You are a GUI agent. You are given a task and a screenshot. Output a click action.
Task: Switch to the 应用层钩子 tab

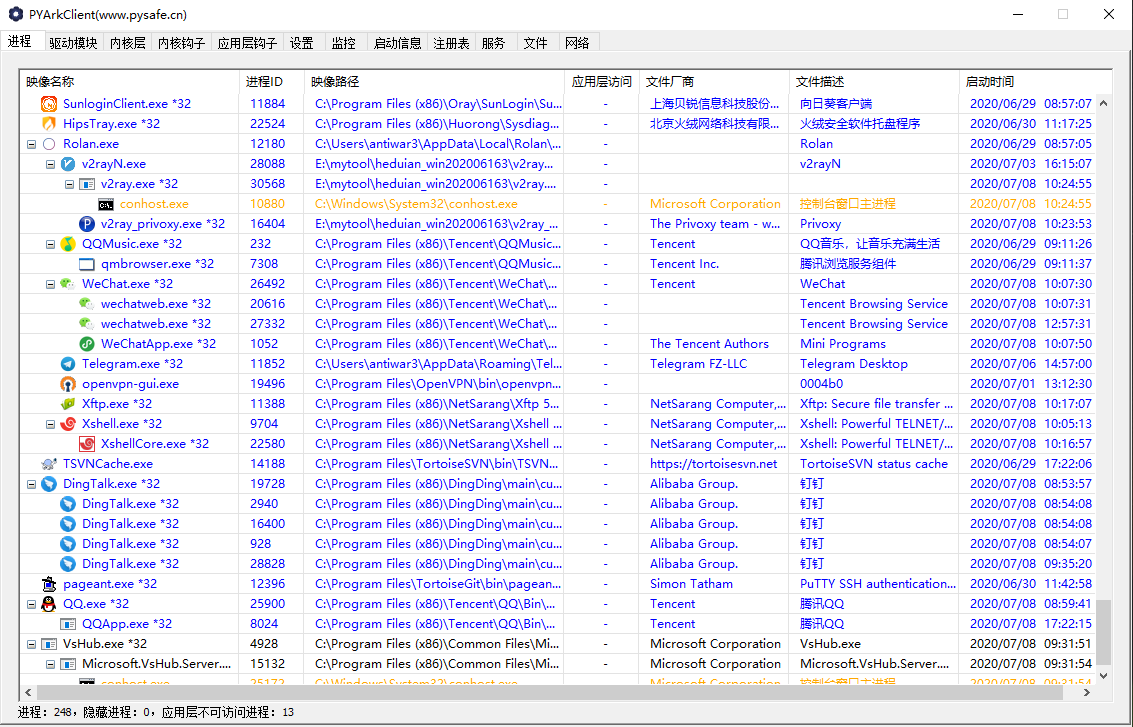click(248, 43)
